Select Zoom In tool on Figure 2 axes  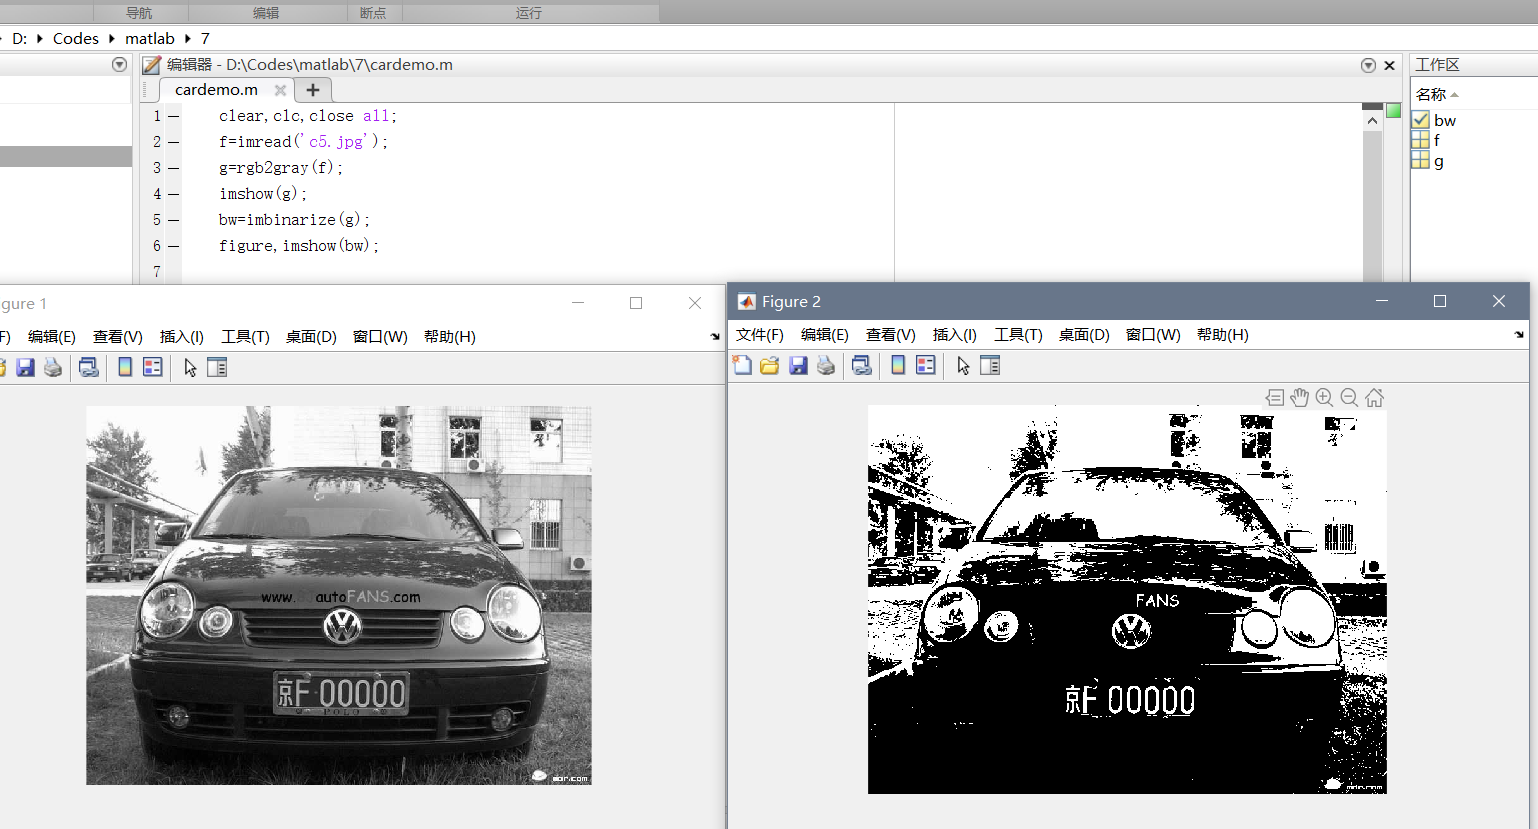1324,397
